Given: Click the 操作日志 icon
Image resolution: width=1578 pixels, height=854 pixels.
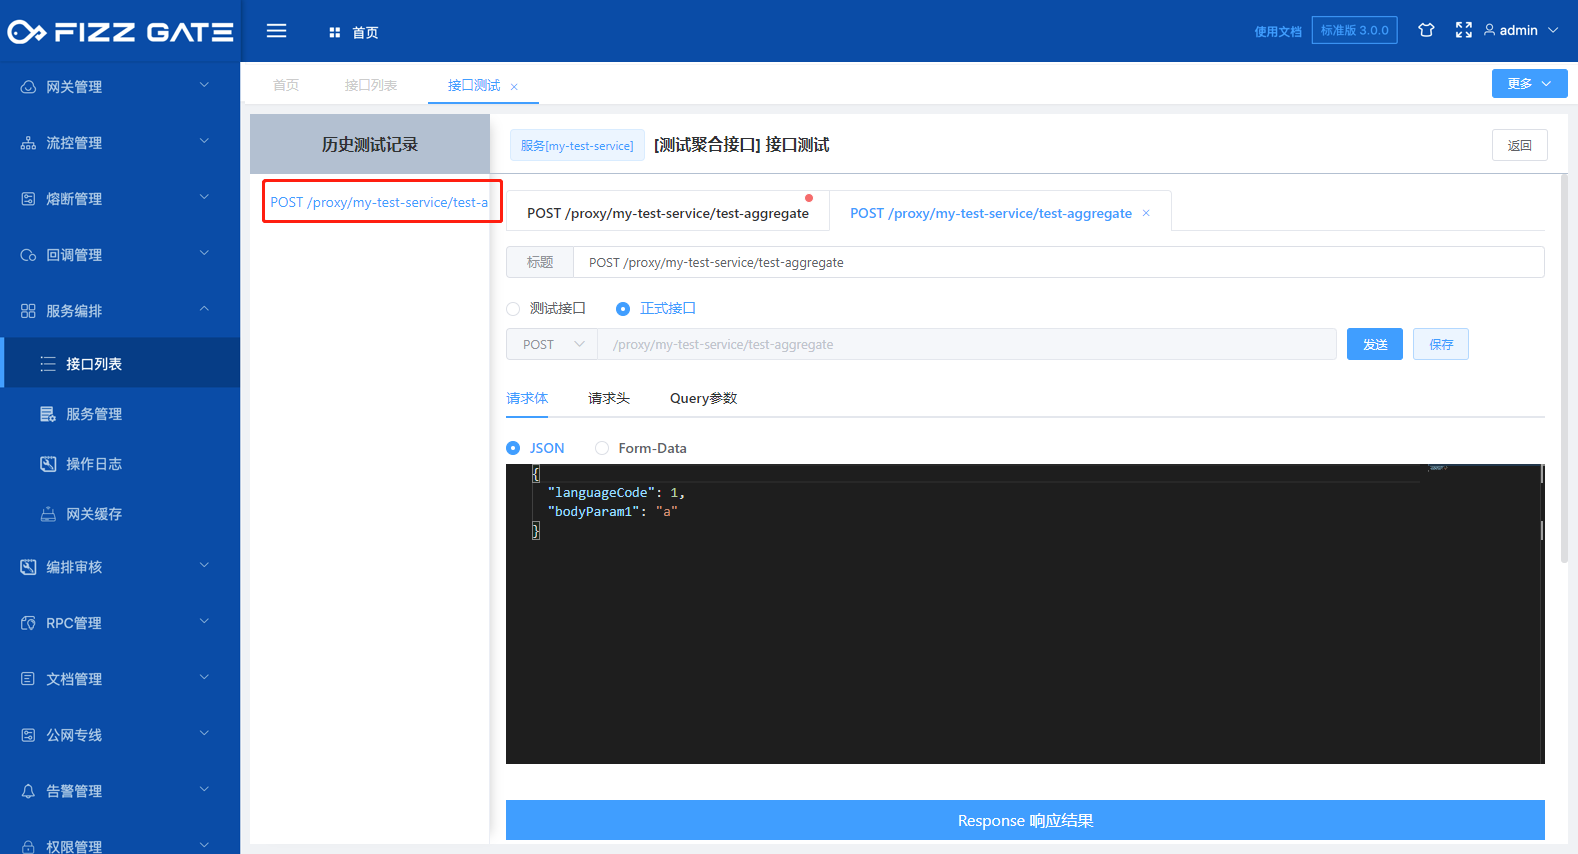Looking at the screenshot, I should point(48,464).
